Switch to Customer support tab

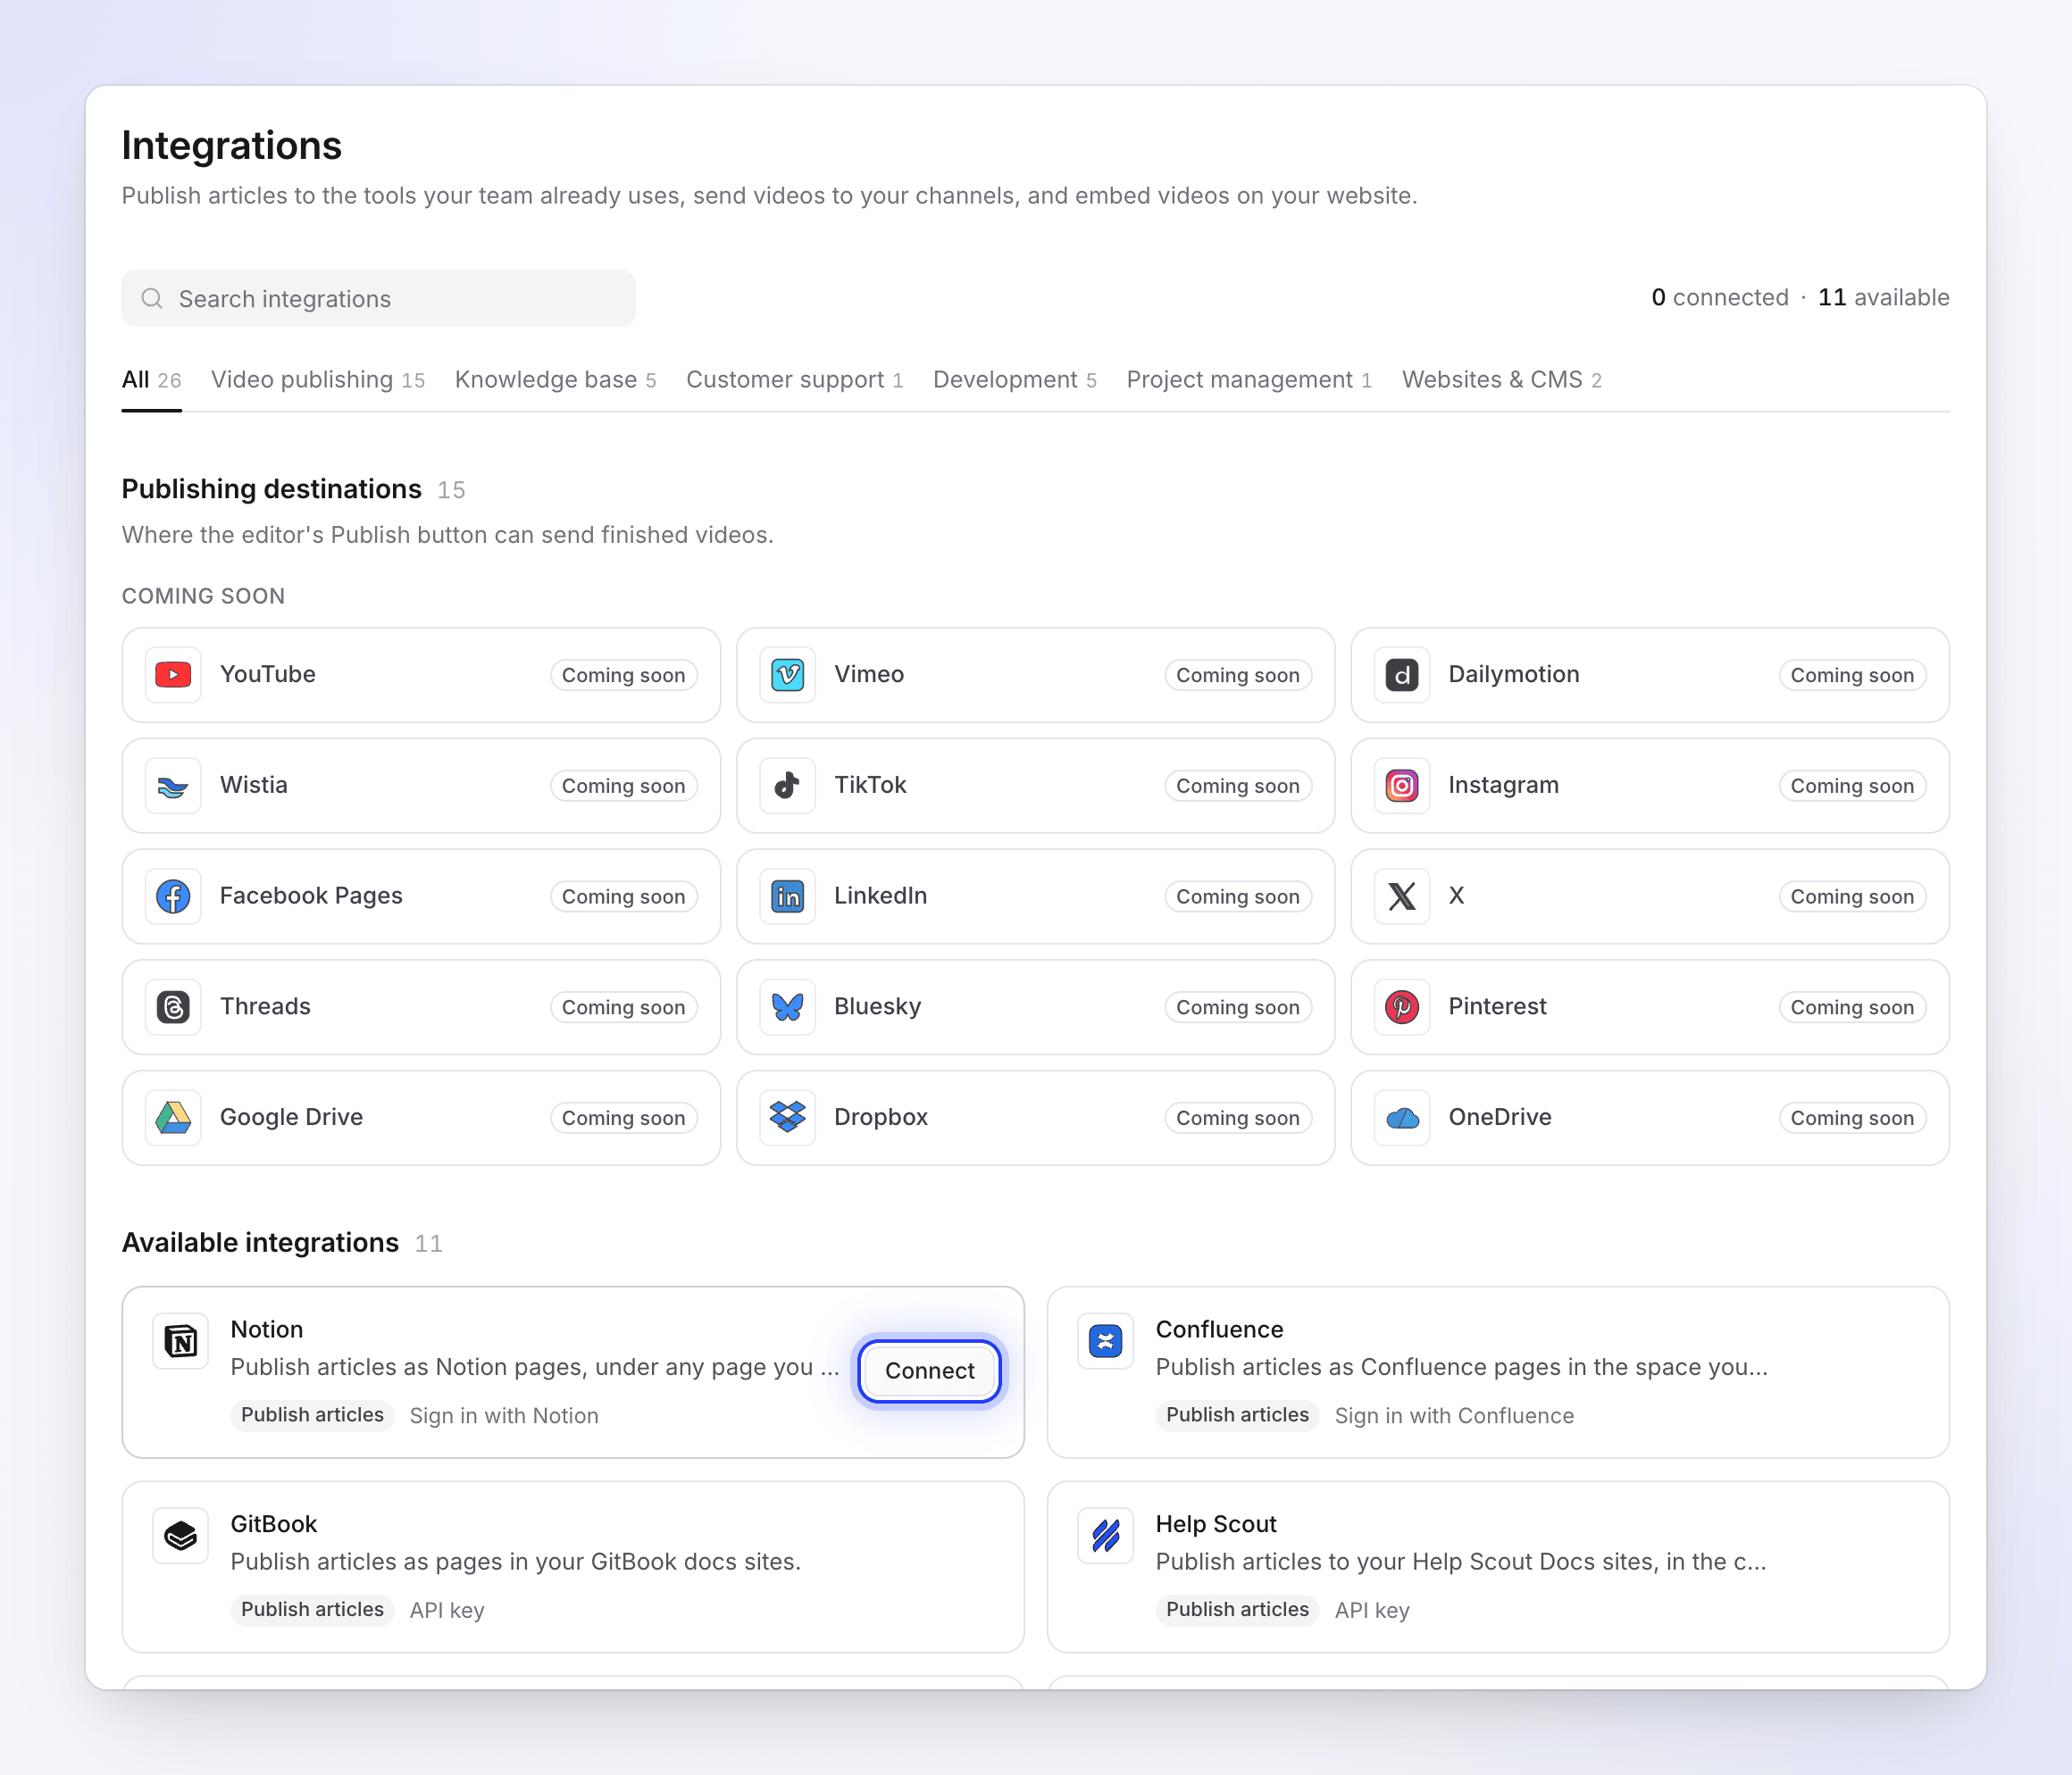click(x=794, y=380)
